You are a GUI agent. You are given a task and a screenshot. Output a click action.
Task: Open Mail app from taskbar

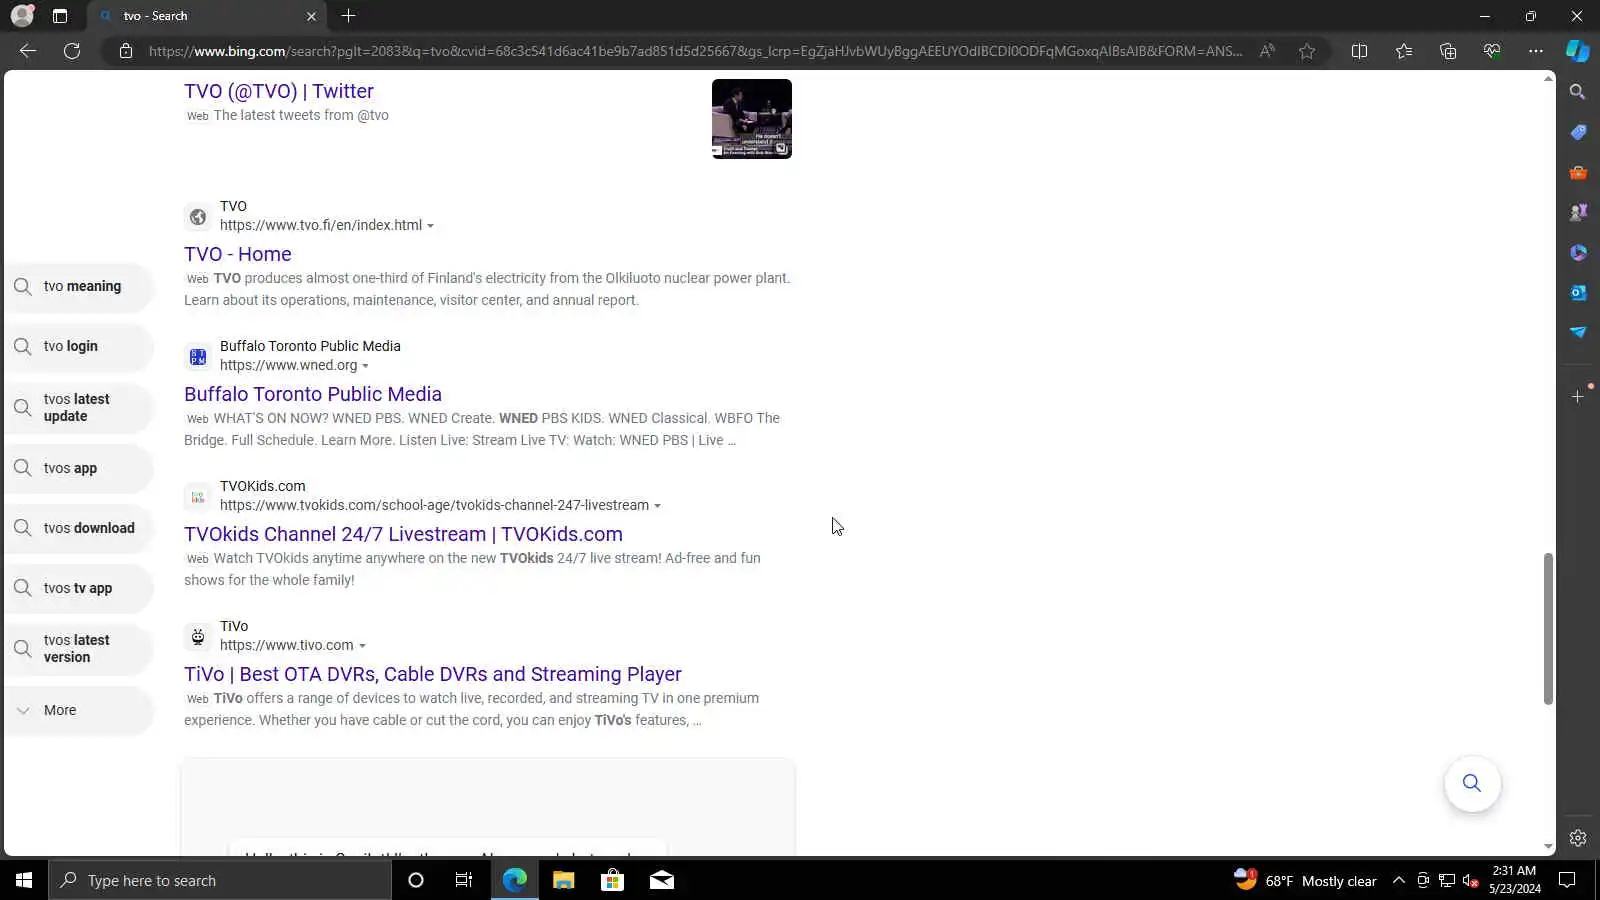coord(662,881)
